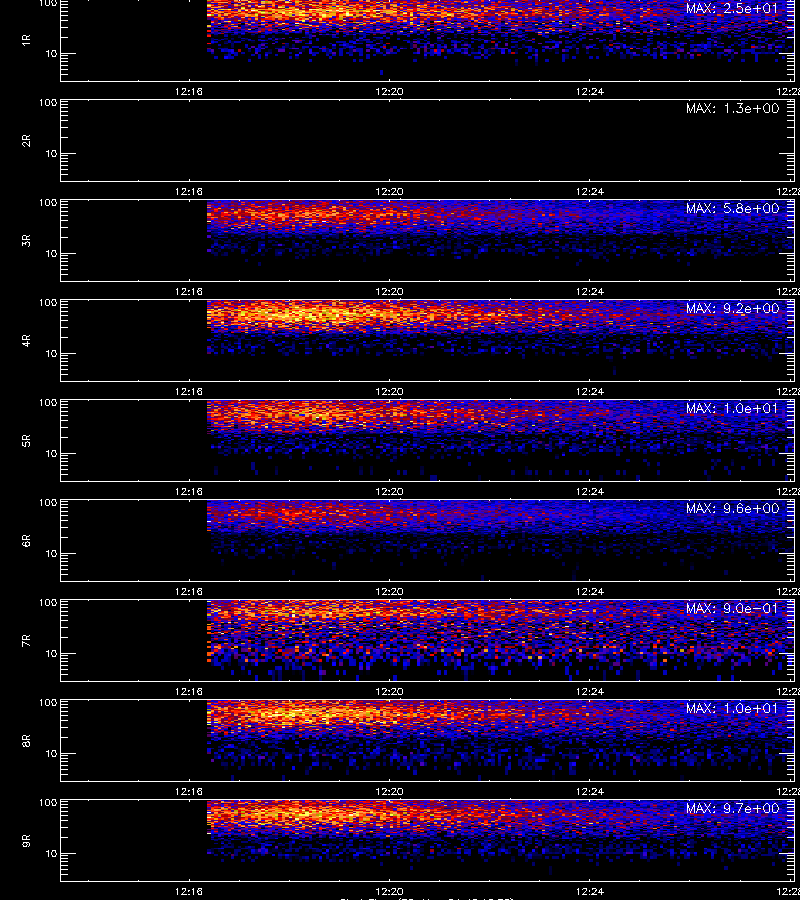Click the 12:24 time tick under panel 6R
The image size is (800, 900).
(590, 591)
